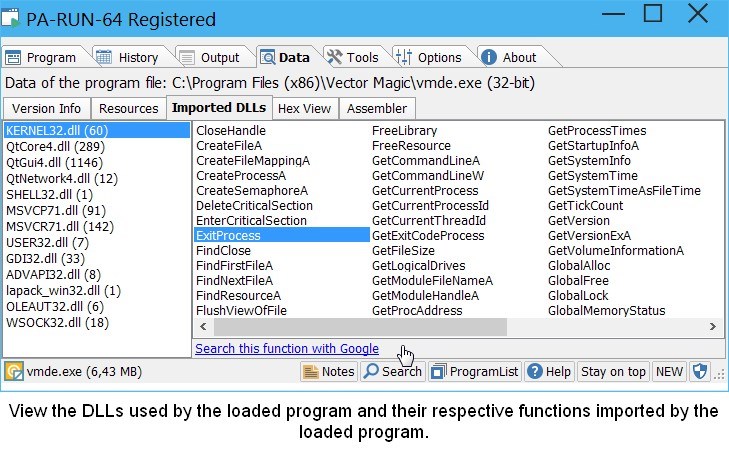Open the Tools tab with wrench icon
The width and height of the screenshot is (729, 450).
(352, 57)
